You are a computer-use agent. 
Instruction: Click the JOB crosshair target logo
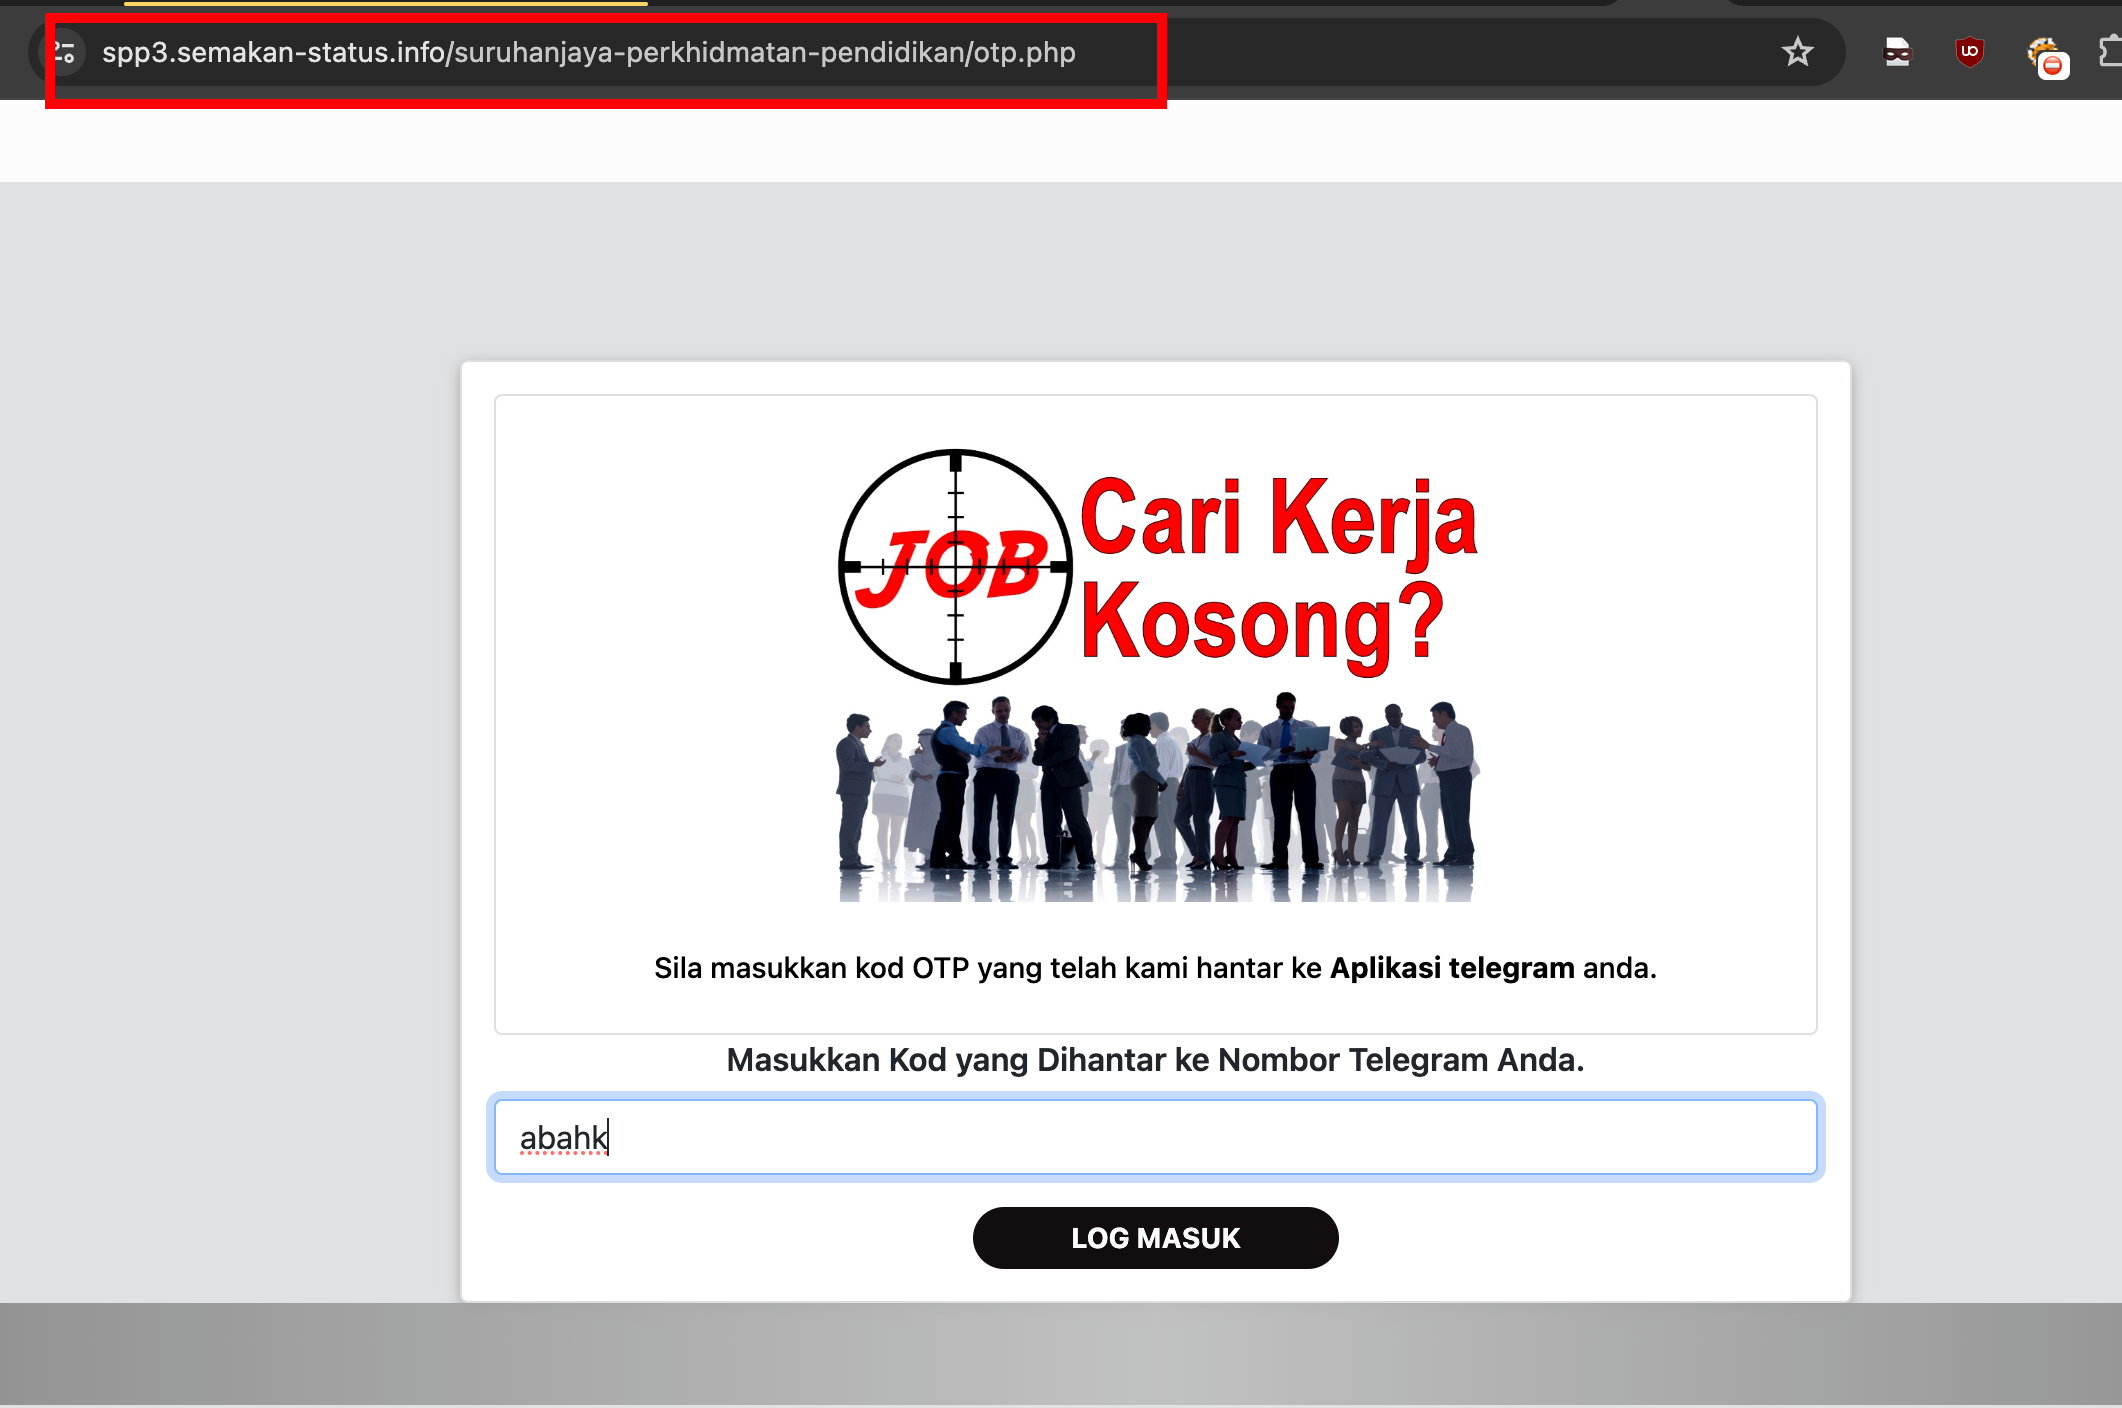[x=955, y=567]
